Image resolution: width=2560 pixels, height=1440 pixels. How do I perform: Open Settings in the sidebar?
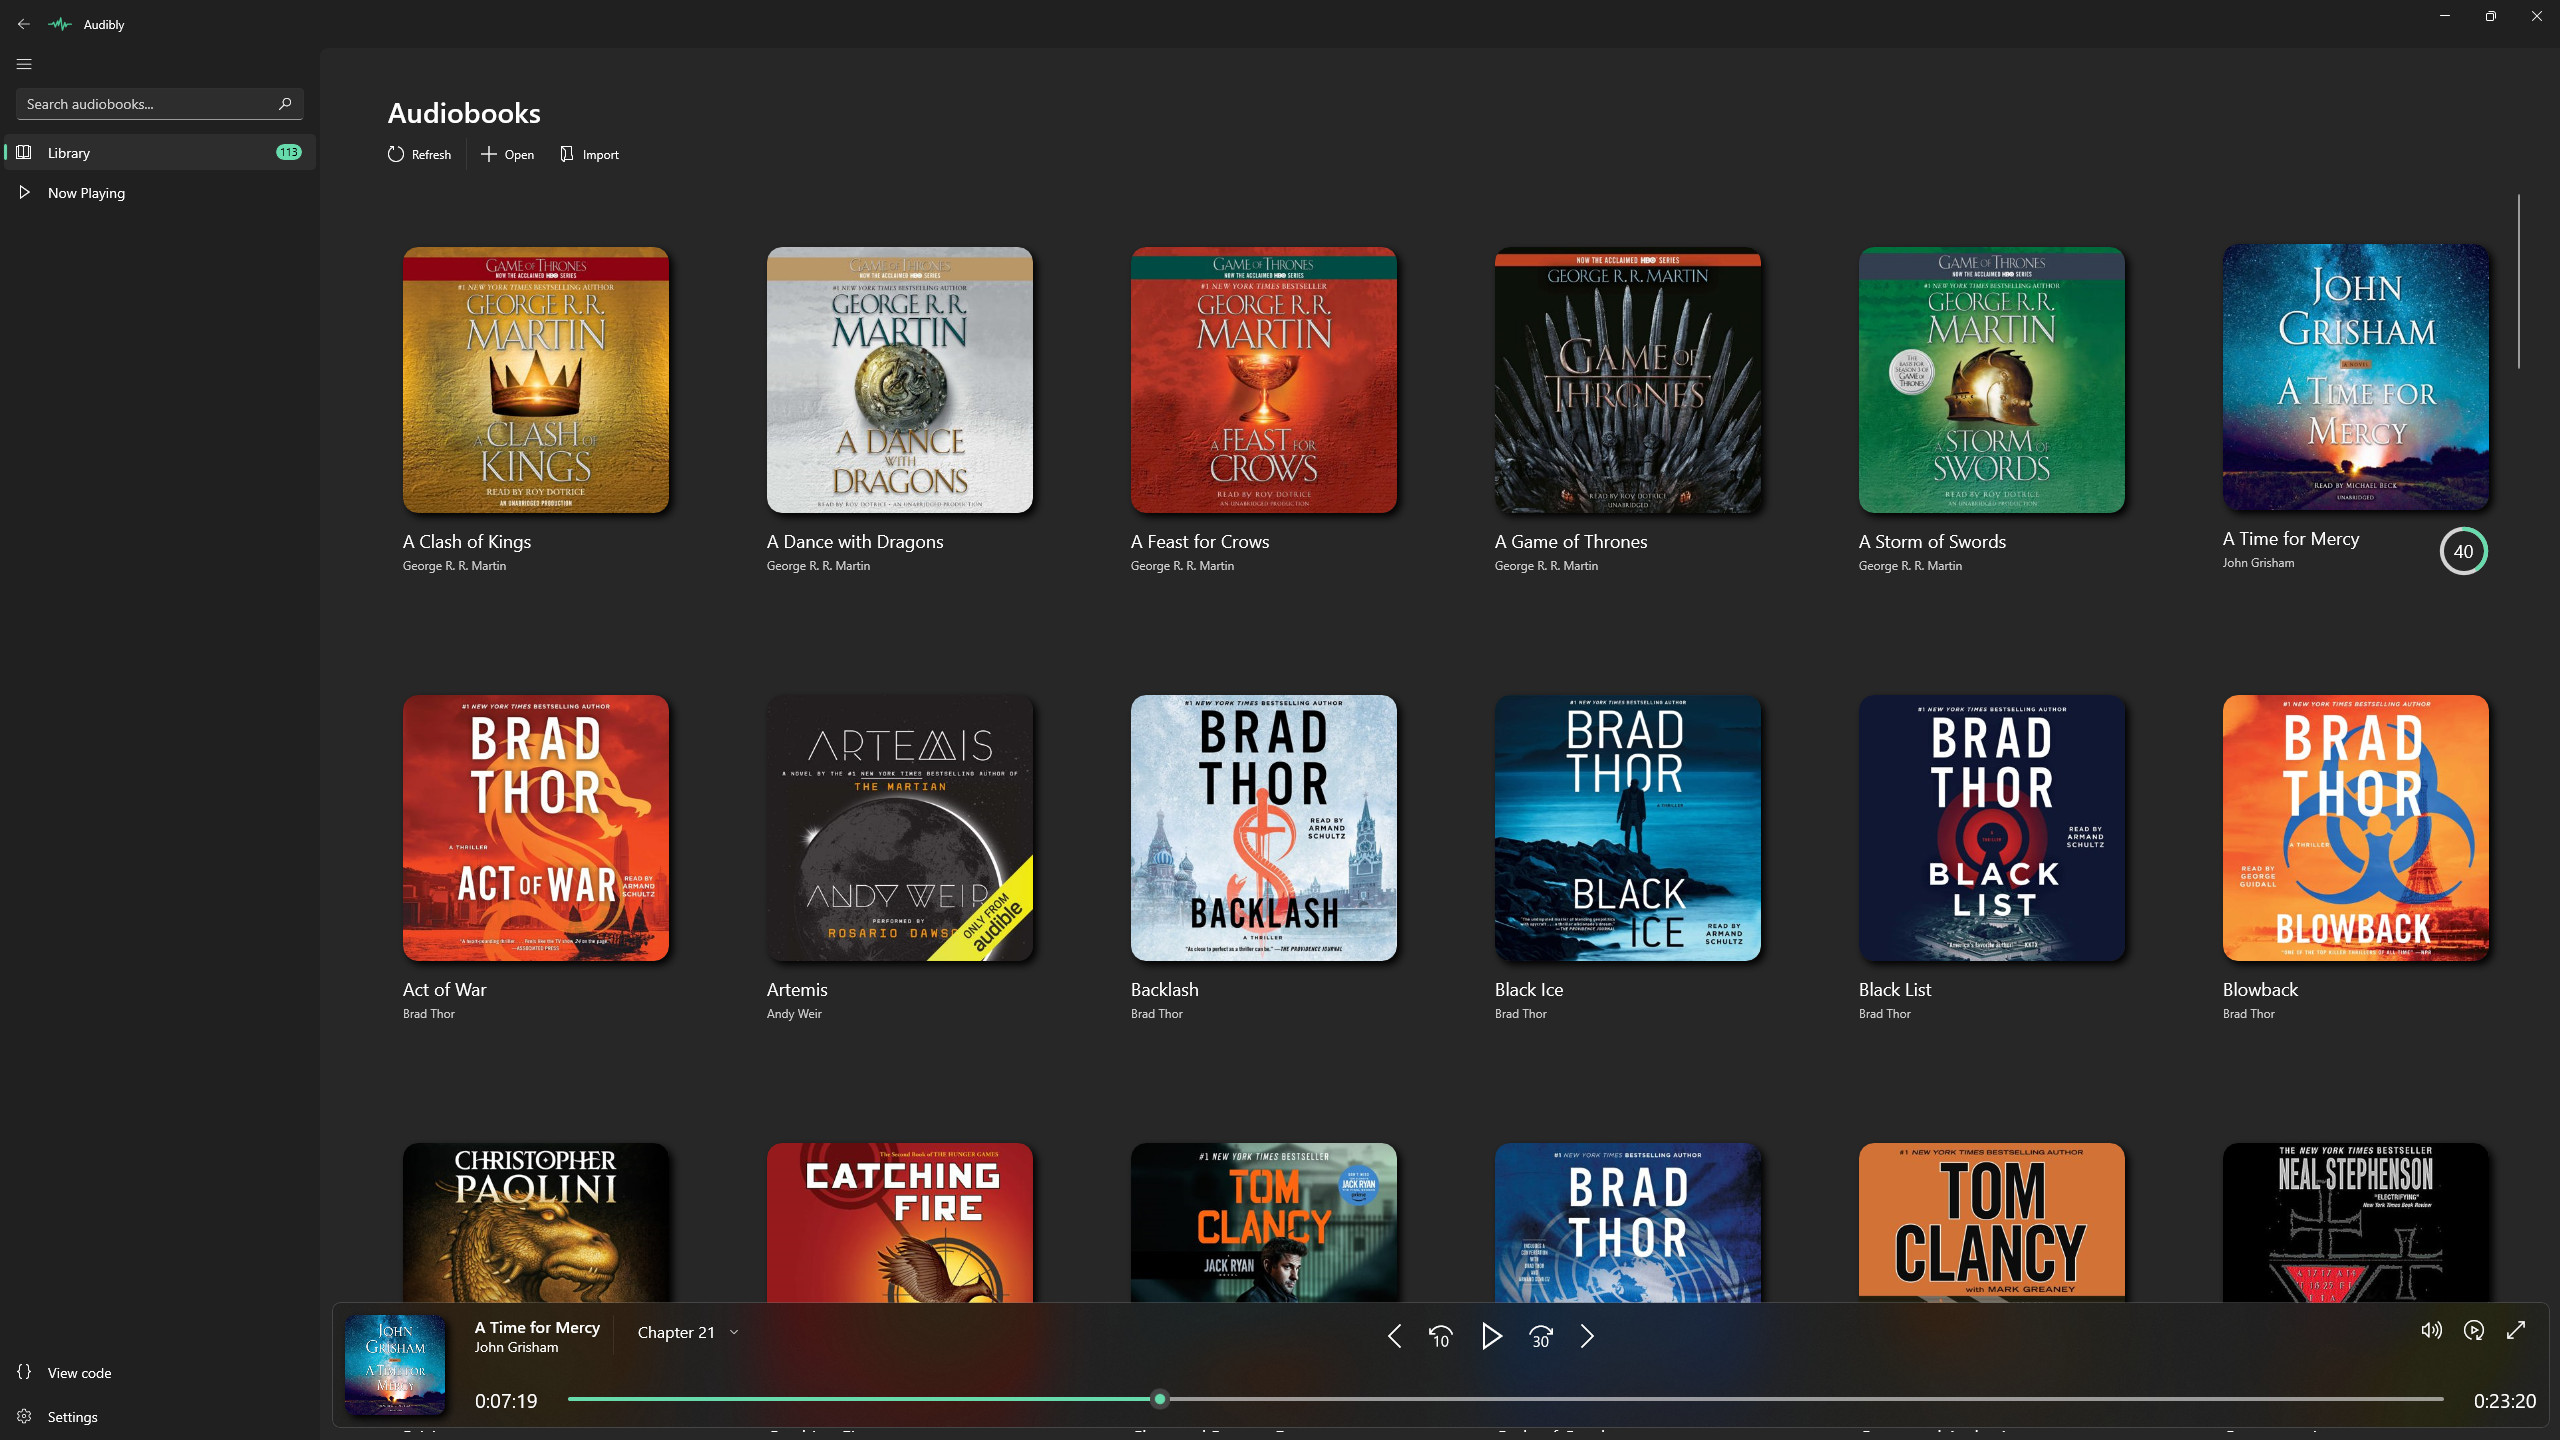click(x=72, y=1417)
